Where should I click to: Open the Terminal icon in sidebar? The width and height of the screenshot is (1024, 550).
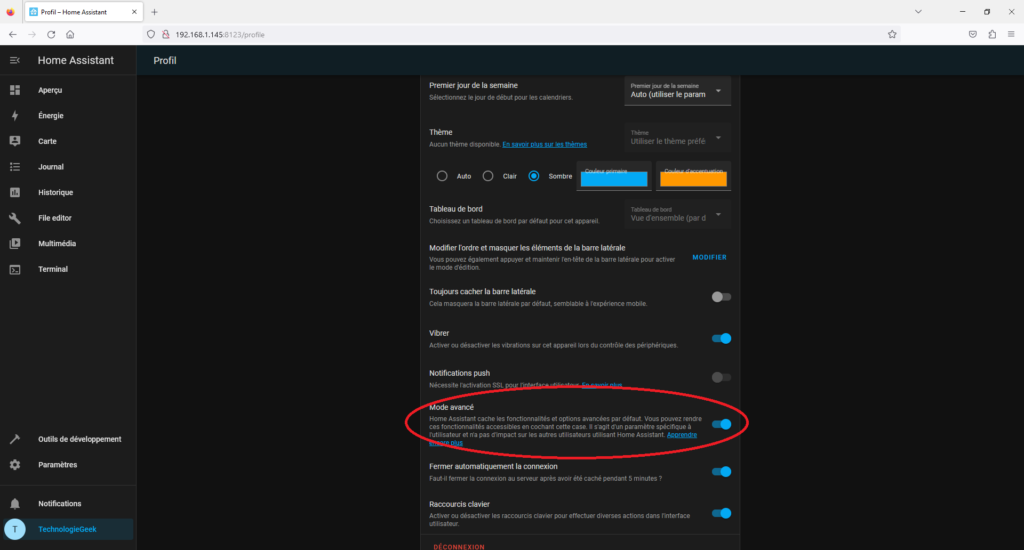[15, 269]
